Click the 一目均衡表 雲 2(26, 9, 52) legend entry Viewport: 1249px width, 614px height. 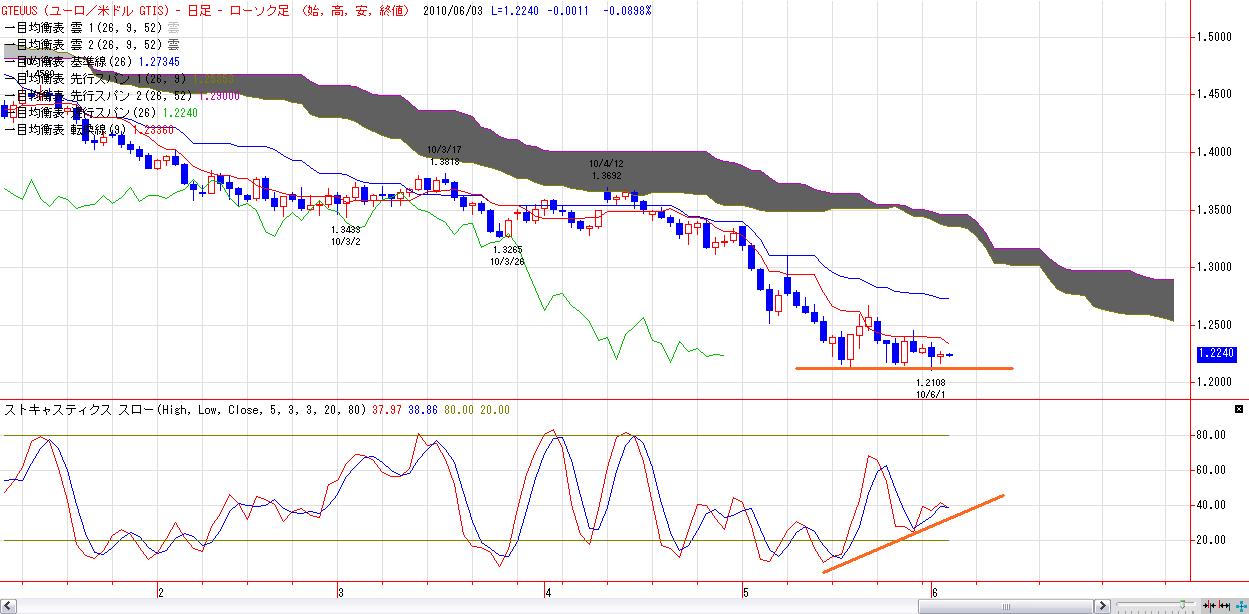92,44
